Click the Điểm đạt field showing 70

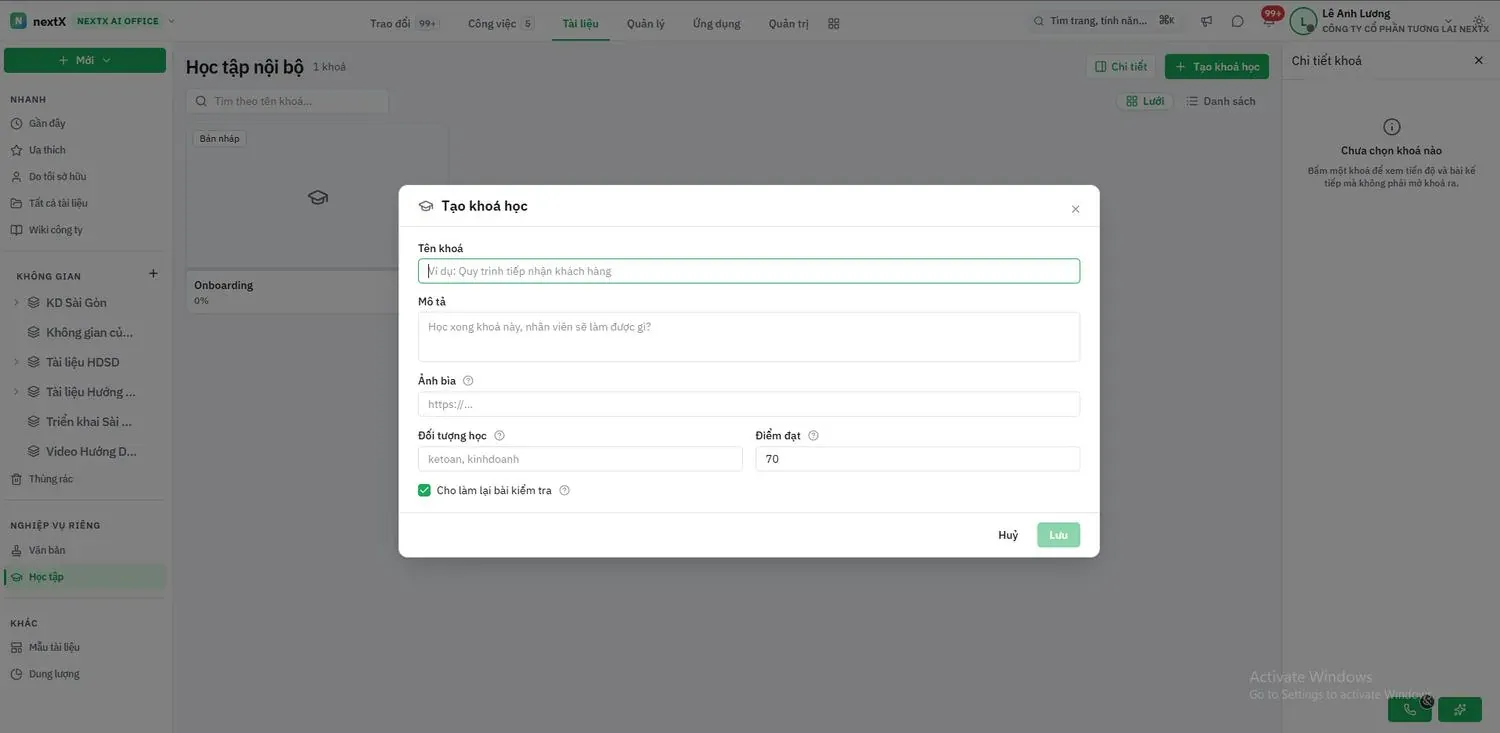(x=918, y=459)
